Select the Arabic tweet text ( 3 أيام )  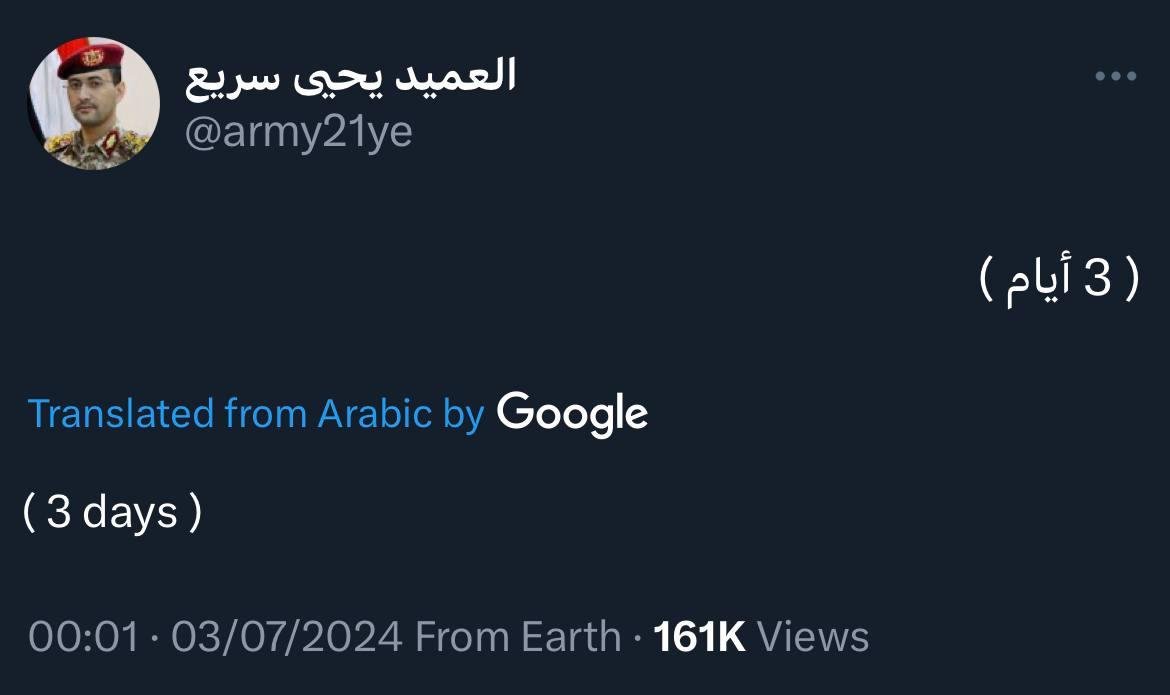click(x=1059, y=280)
